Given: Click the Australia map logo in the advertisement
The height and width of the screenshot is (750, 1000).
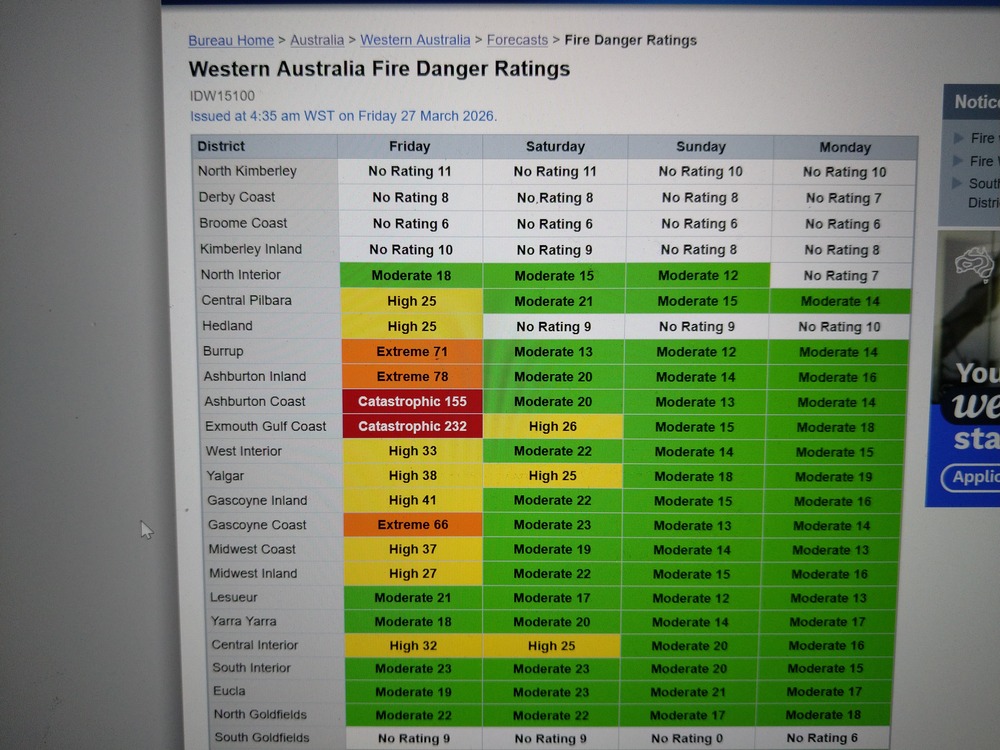Looking at the screenshot, I should pos(976,264).
